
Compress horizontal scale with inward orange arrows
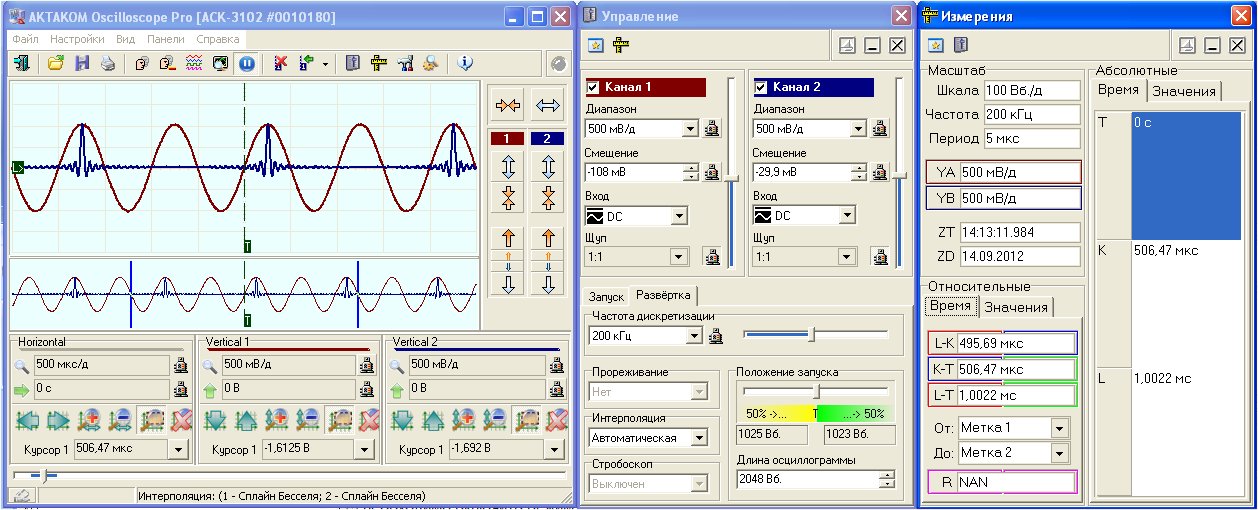(x=508, y=104)
